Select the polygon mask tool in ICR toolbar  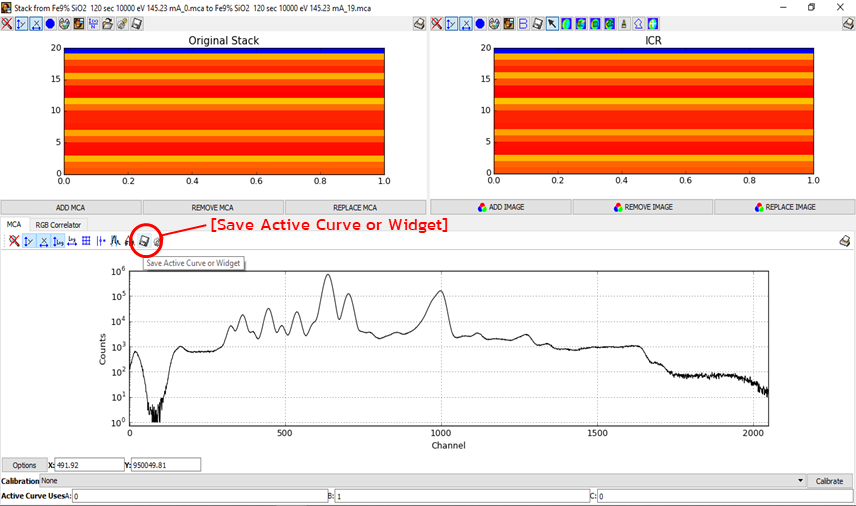click(x=638, y=24)
